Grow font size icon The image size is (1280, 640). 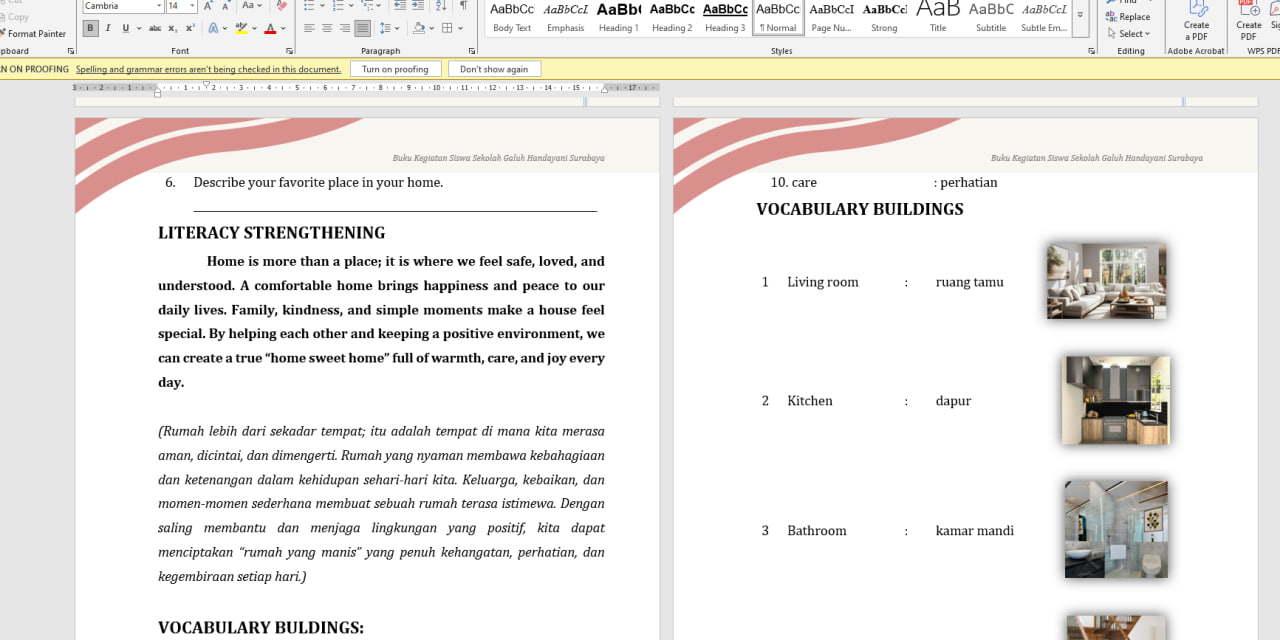click(208, 6)
